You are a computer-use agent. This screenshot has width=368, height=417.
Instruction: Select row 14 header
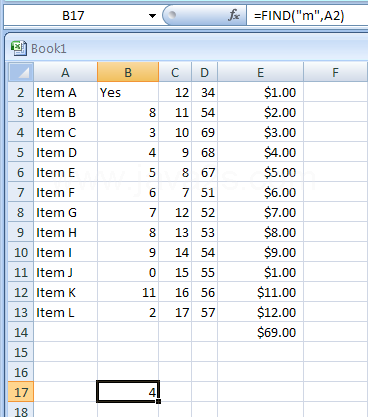pyautogui.click(x=21, y=332)
